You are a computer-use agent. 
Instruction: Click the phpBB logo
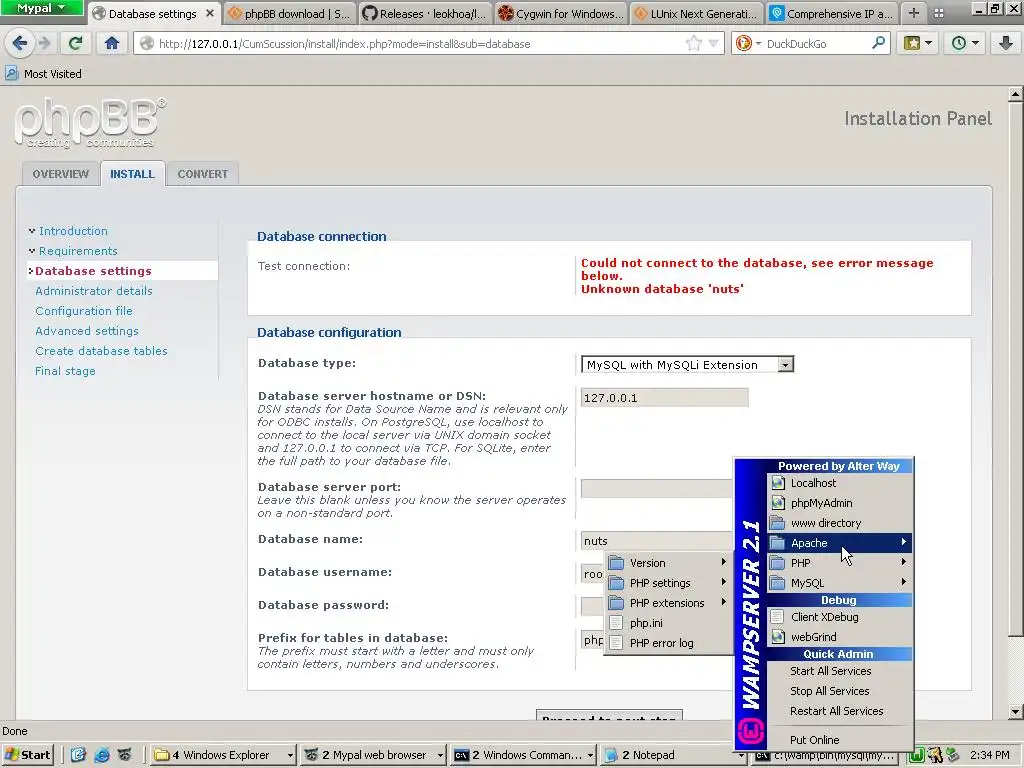90,122
